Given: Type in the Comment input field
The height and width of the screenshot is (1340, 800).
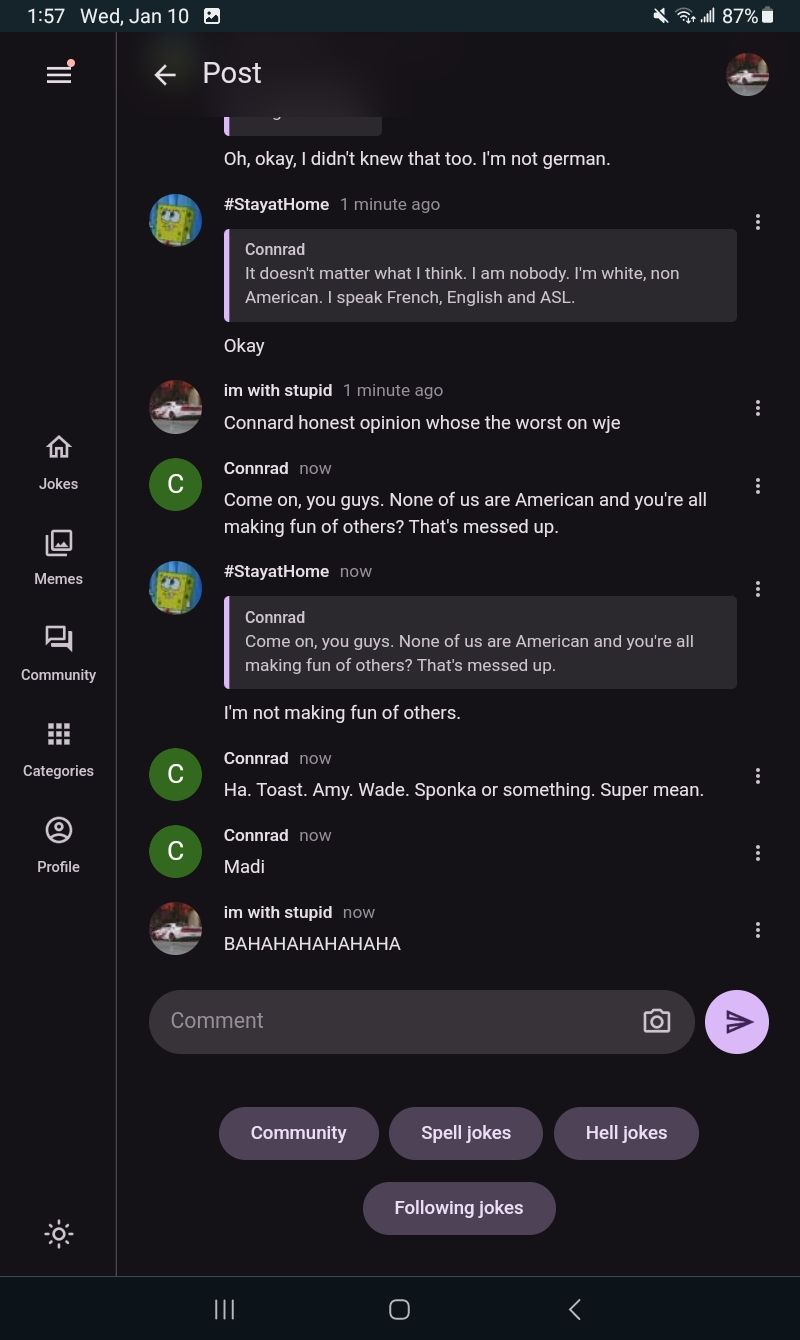Looking at the screenshot, I should (x=400, y=1021).
